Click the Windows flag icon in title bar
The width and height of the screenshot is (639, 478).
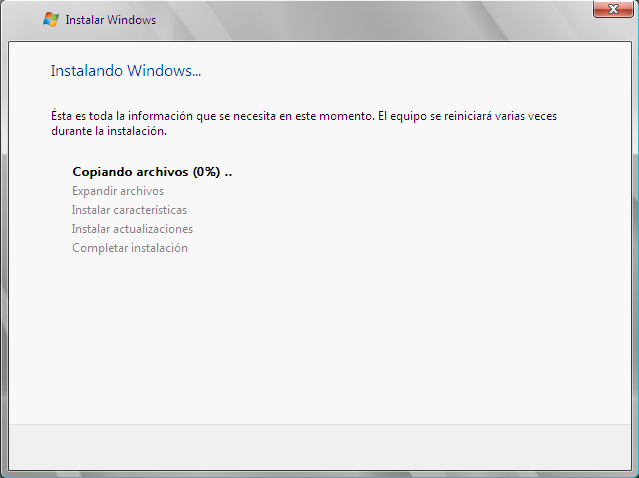coord(51,19)
